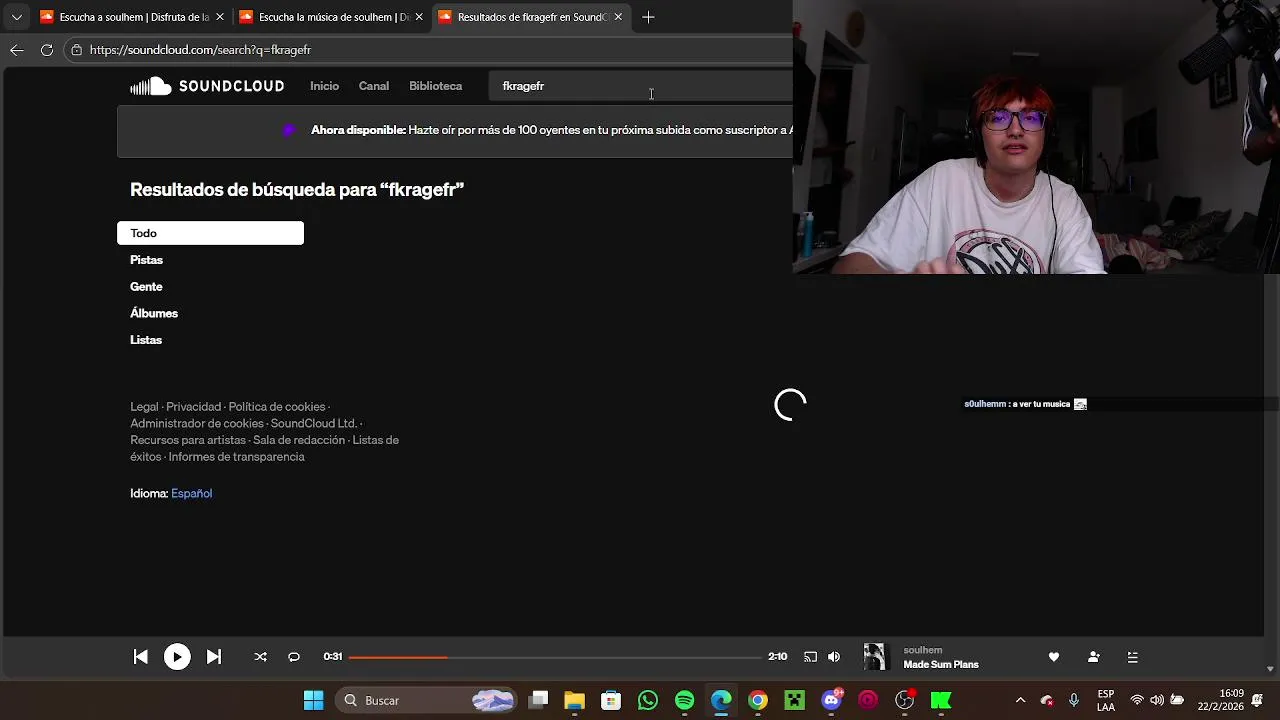The width and height of the screenshot is (1280, 720).
Task: Open the soulhem artist link in the player
Action: point(923,650)
